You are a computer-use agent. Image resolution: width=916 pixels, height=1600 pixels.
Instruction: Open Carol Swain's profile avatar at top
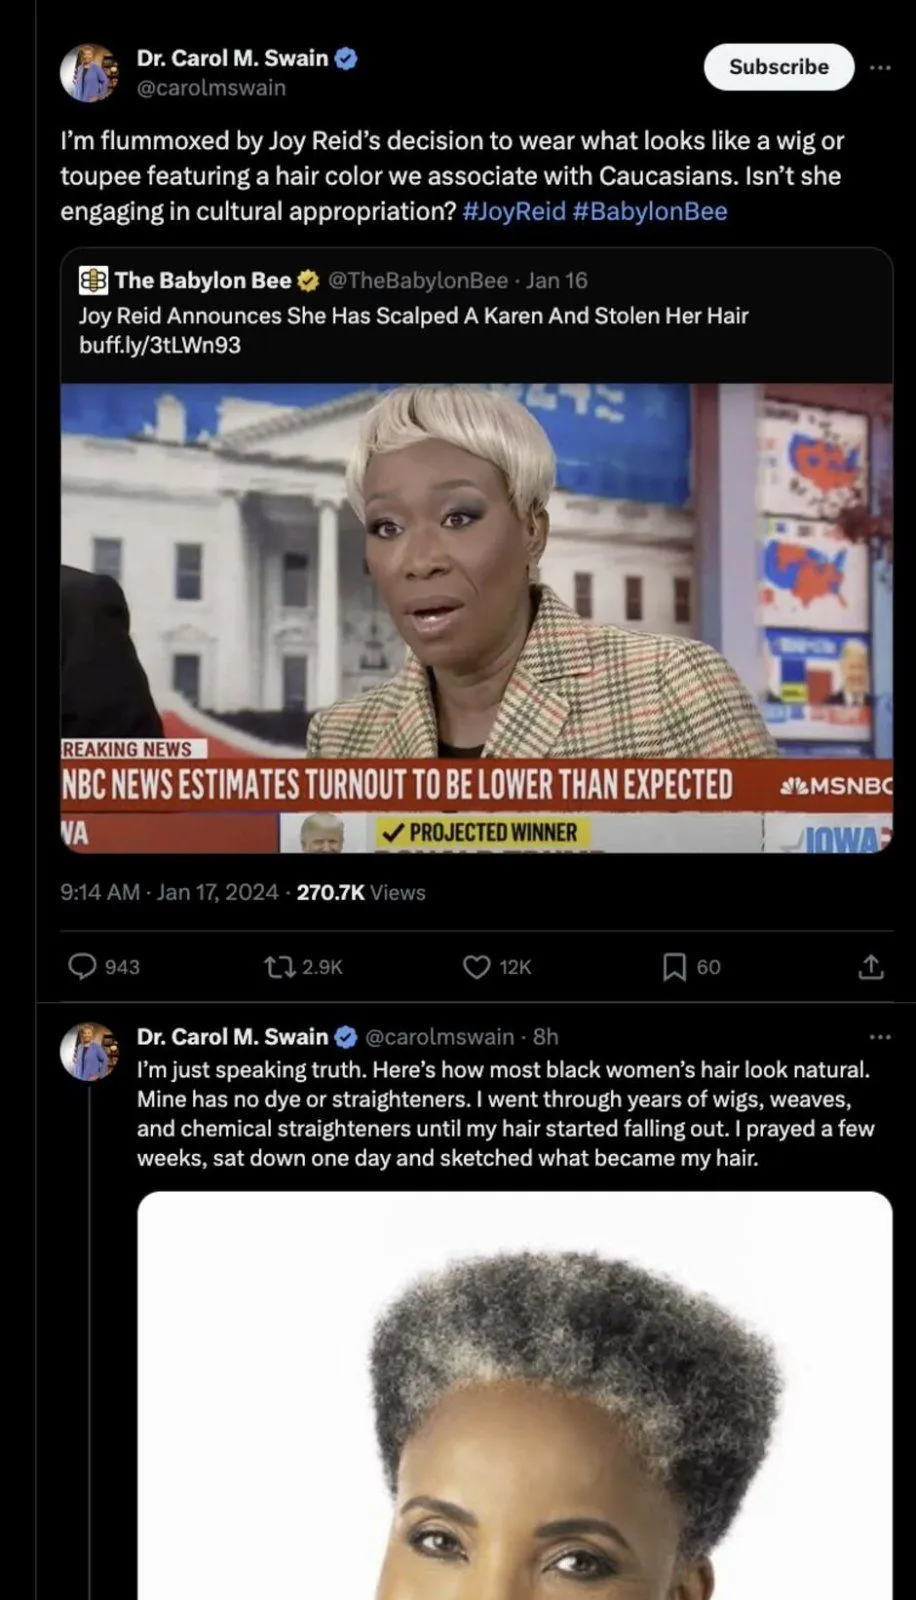click(x=90, y=72)
